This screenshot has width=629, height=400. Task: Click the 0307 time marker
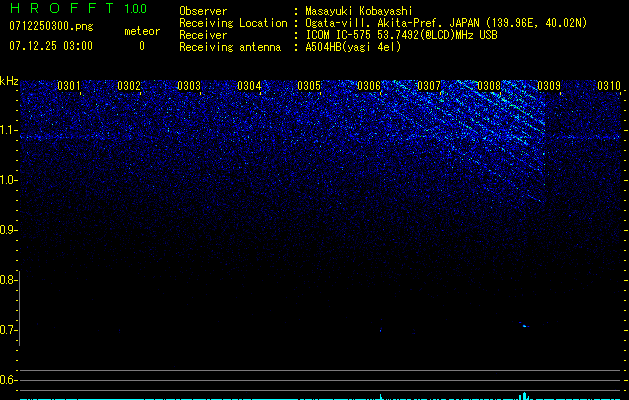pos(429,85)
